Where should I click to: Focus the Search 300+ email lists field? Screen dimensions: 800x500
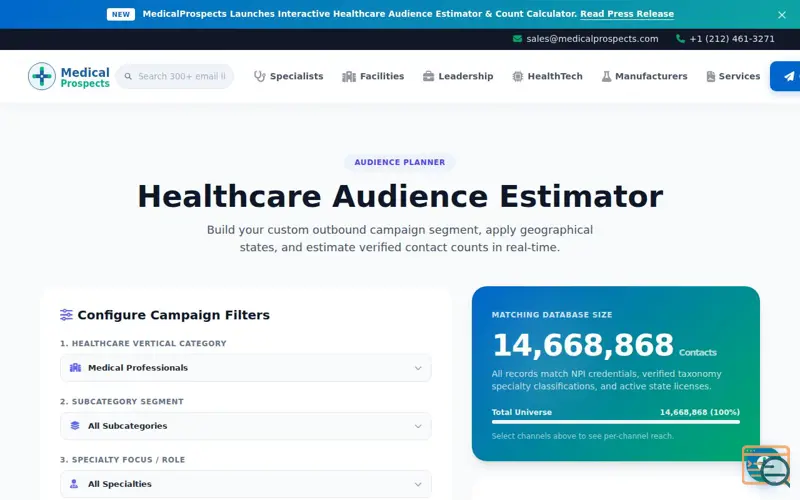tap(174, 76)
